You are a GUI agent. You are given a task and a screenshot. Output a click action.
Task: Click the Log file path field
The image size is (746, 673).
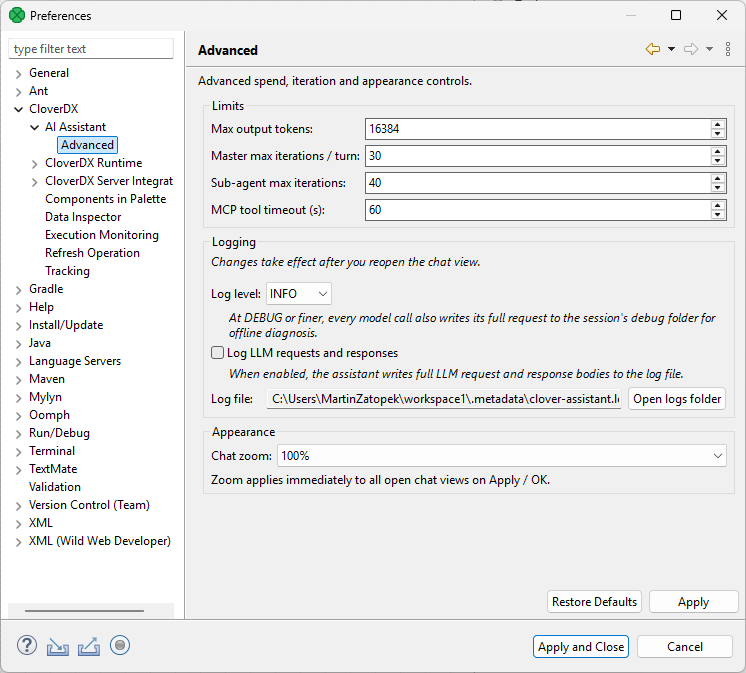444,399
